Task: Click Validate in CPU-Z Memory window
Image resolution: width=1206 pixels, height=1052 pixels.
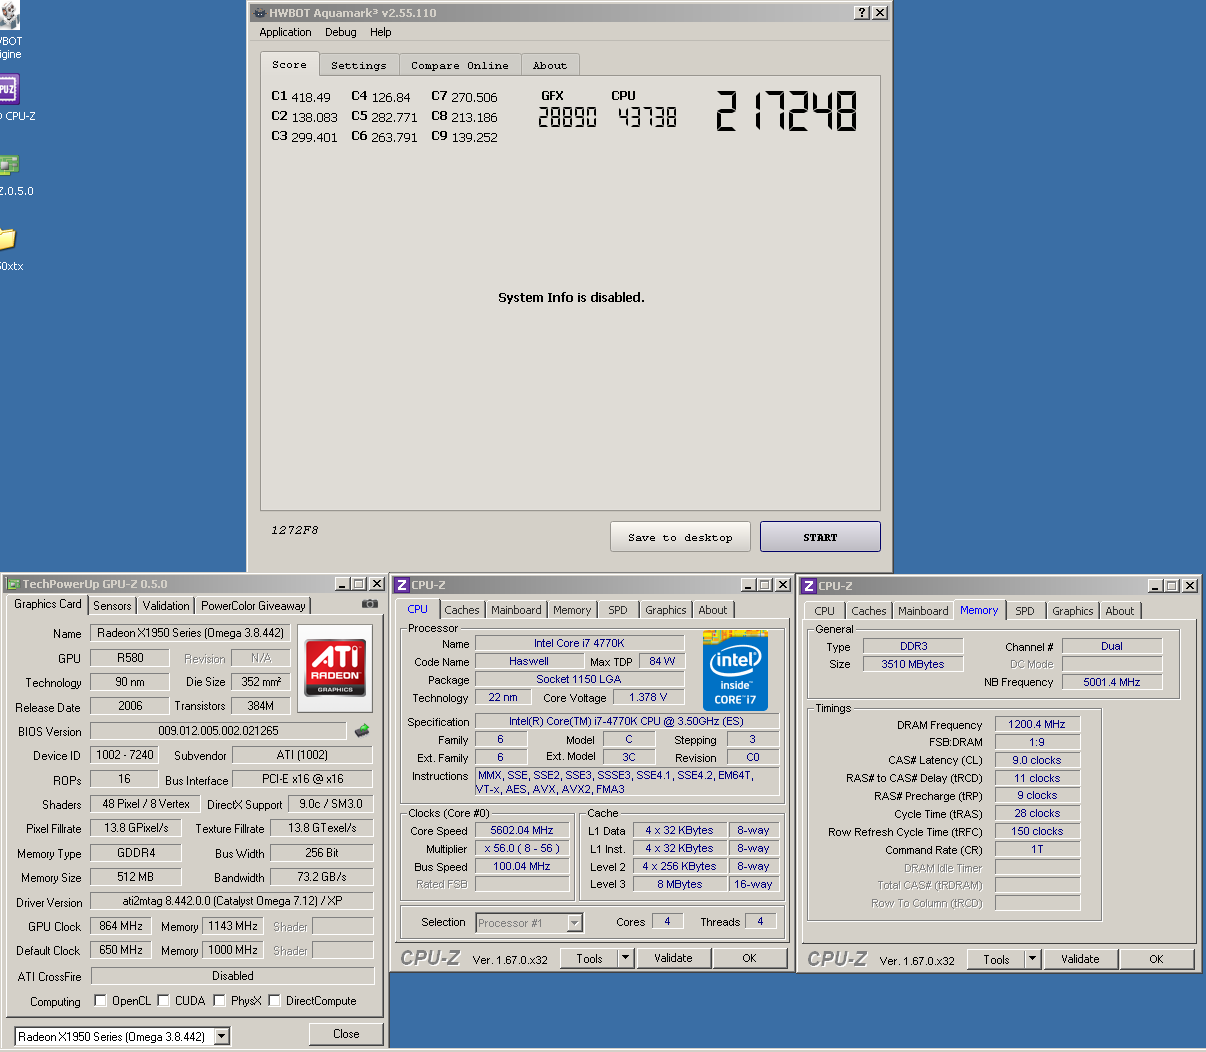Action: (x=1080, y=959)
